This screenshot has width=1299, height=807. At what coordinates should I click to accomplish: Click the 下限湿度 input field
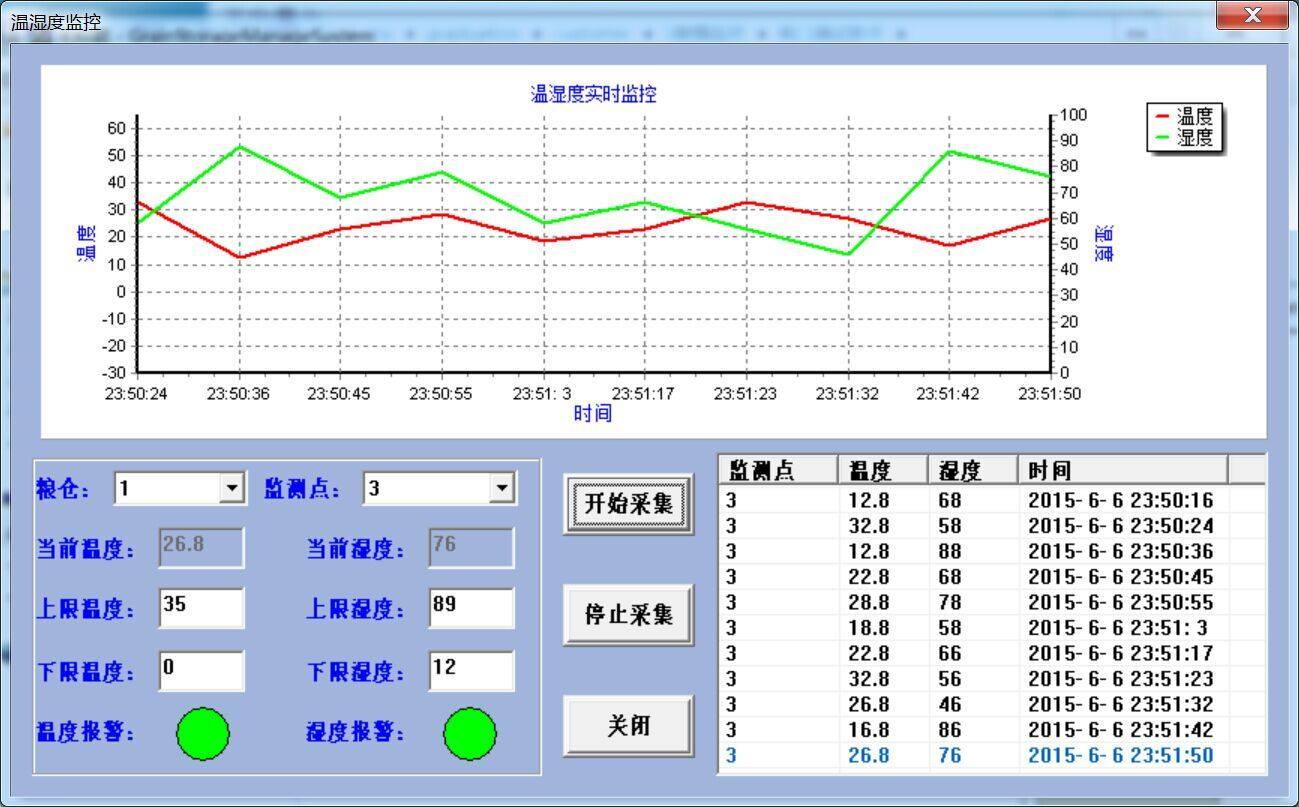click(471, 671)
